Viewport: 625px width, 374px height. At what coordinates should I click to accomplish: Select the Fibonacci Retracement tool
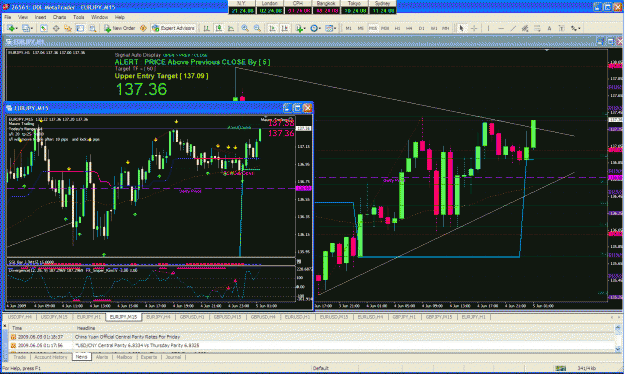[537, 28]
